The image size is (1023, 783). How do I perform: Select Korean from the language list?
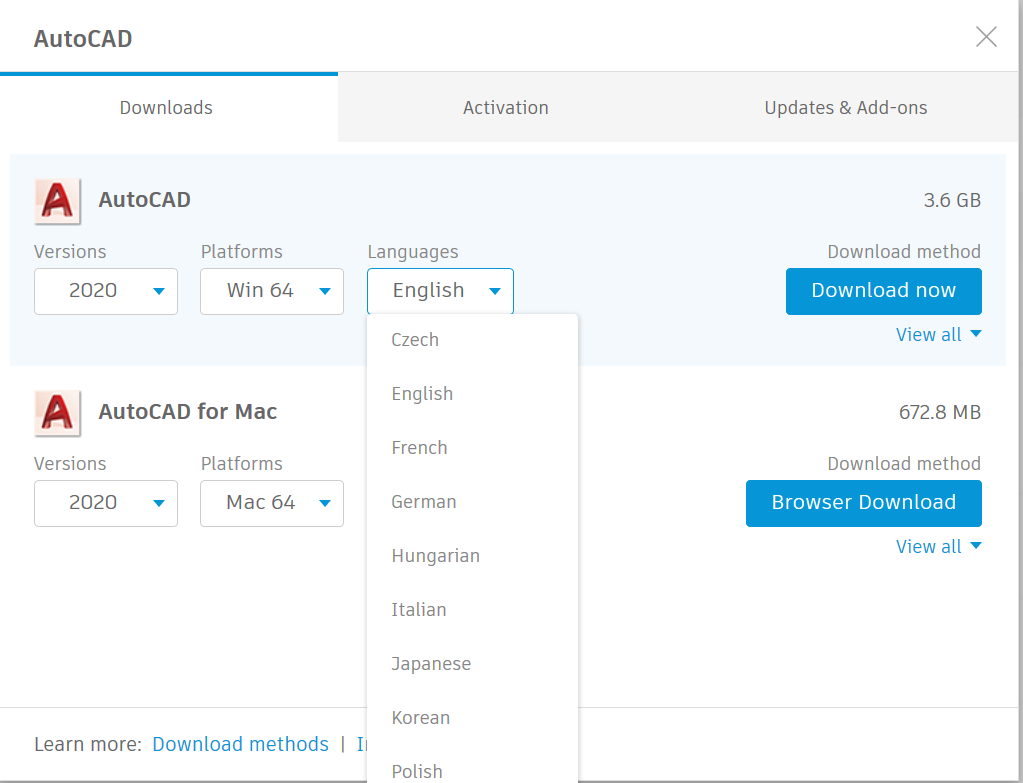[420, 717]
